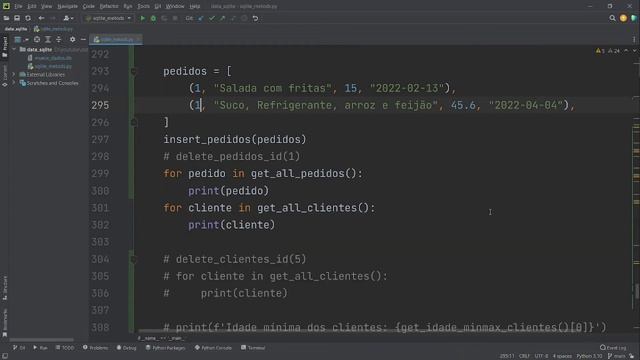640x360 pixels.
Task: Open the Git tool window button
Action: pos(19,348)
